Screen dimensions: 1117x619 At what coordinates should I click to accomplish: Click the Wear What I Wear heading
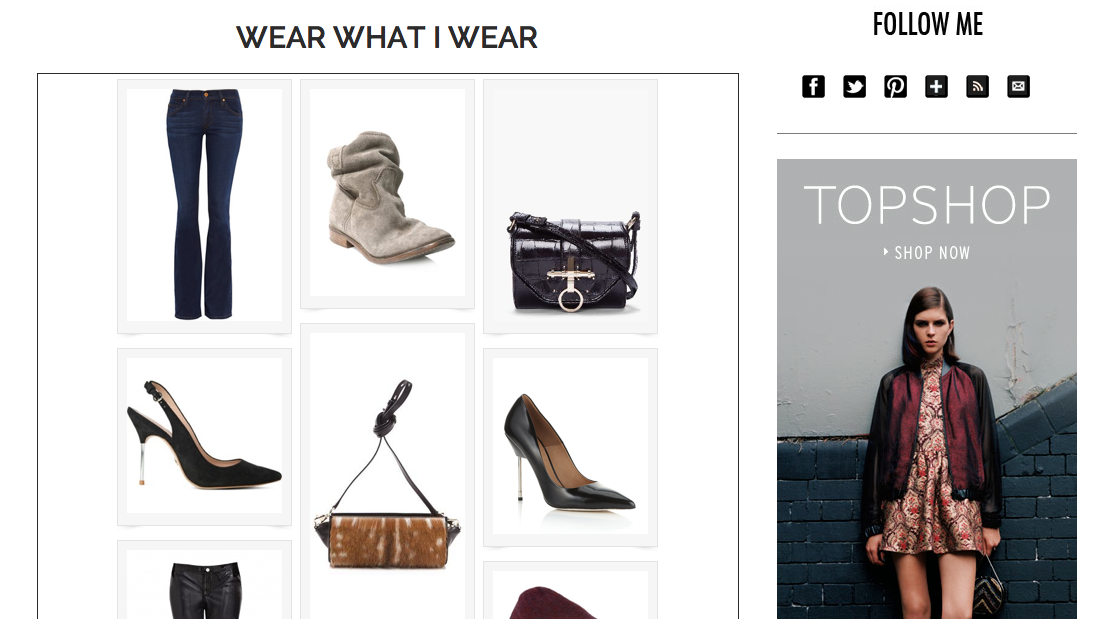coord(387,38)
